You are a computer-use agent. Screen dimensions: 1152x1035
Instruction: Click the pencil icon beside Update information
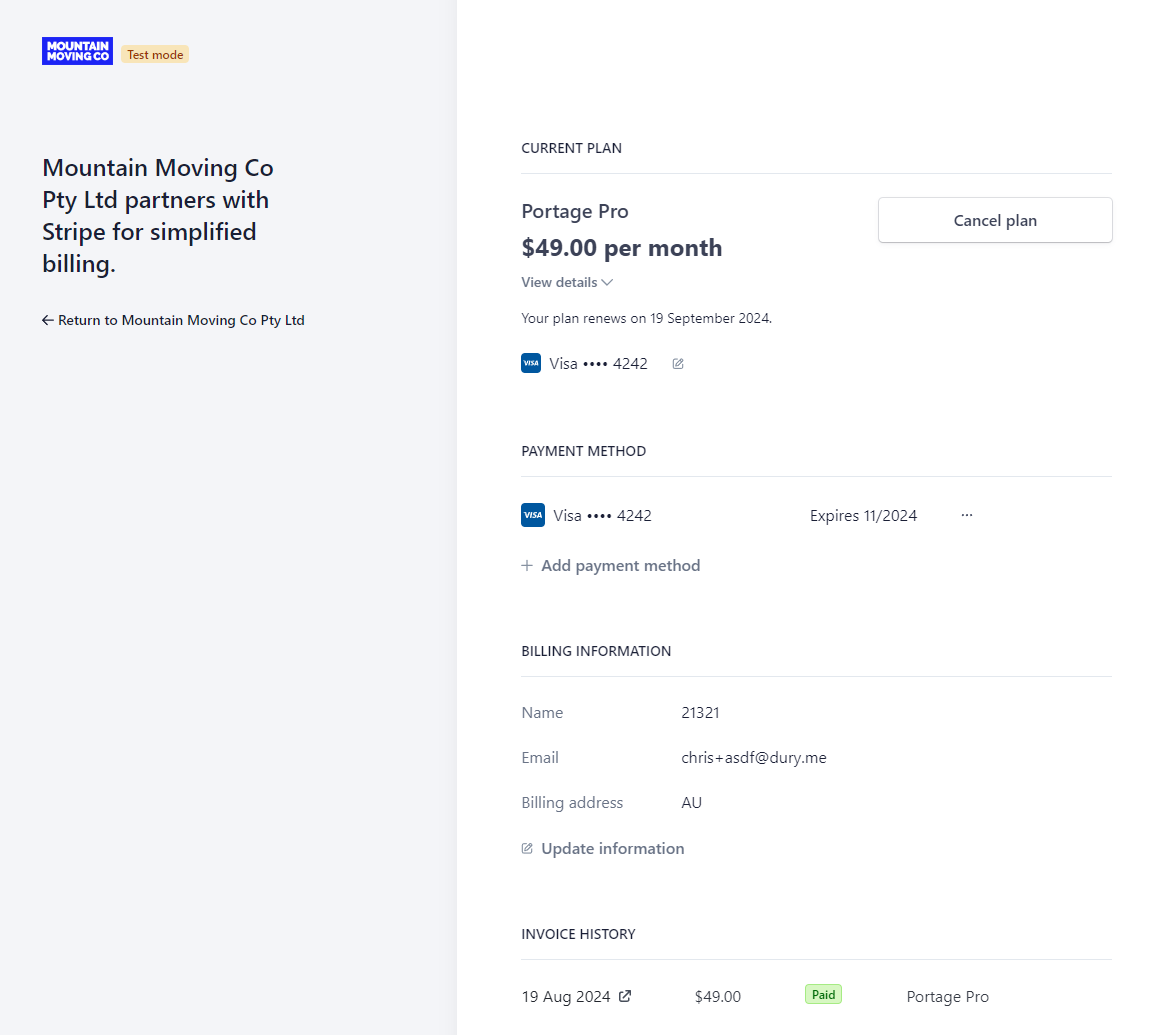tap(526, 848)
